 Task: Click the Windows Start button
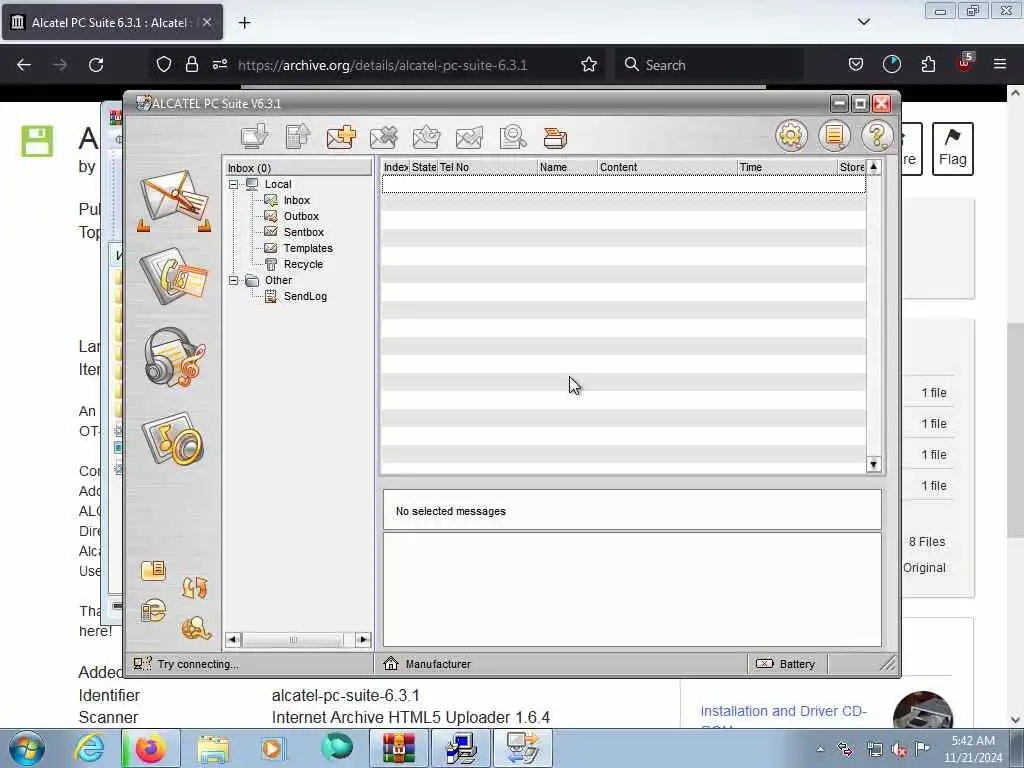tap(27, 748)
